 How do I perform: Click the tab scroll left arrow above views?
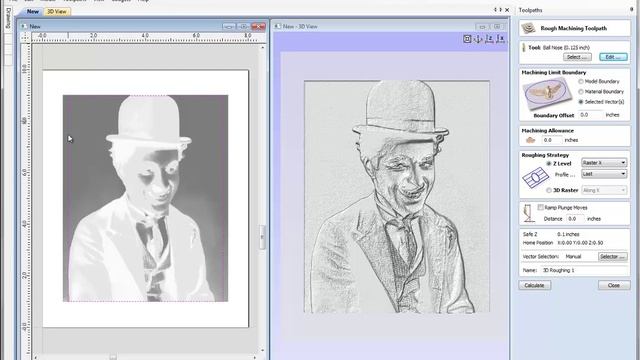[x=496, y=10]
